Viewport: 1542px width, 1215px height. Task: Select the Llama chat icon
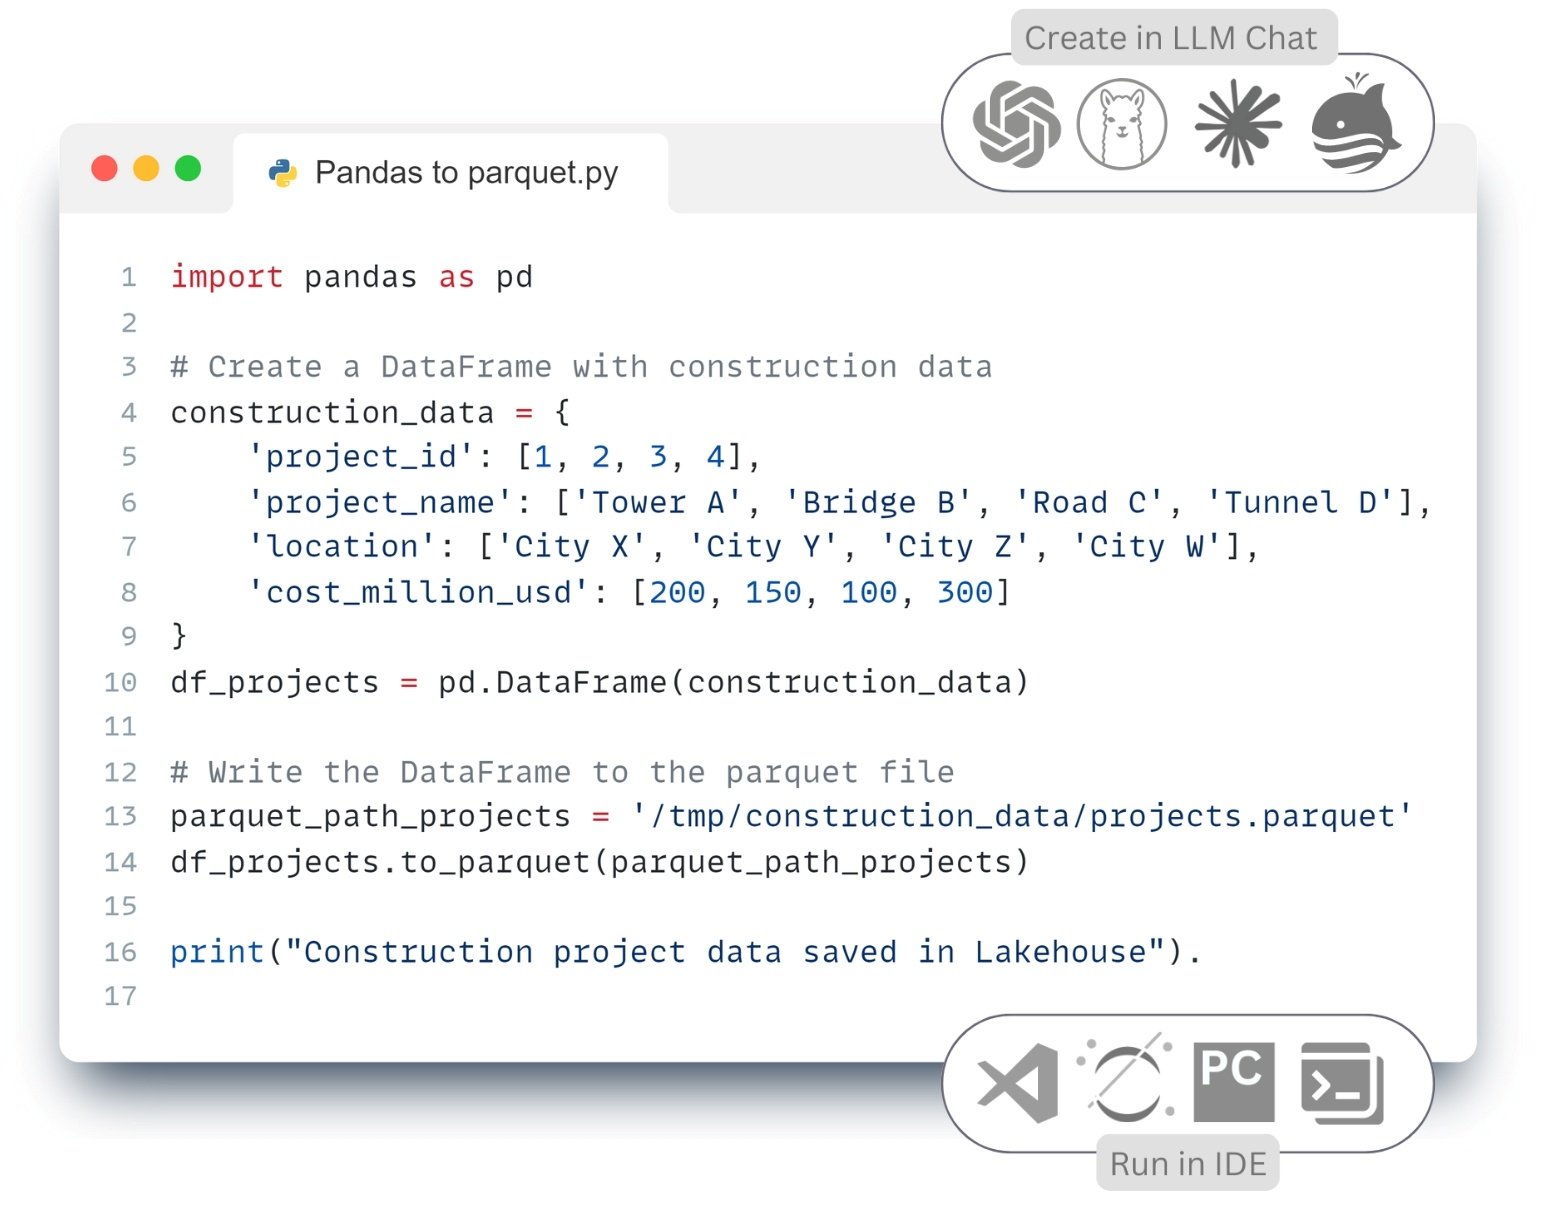(1122, 124)
